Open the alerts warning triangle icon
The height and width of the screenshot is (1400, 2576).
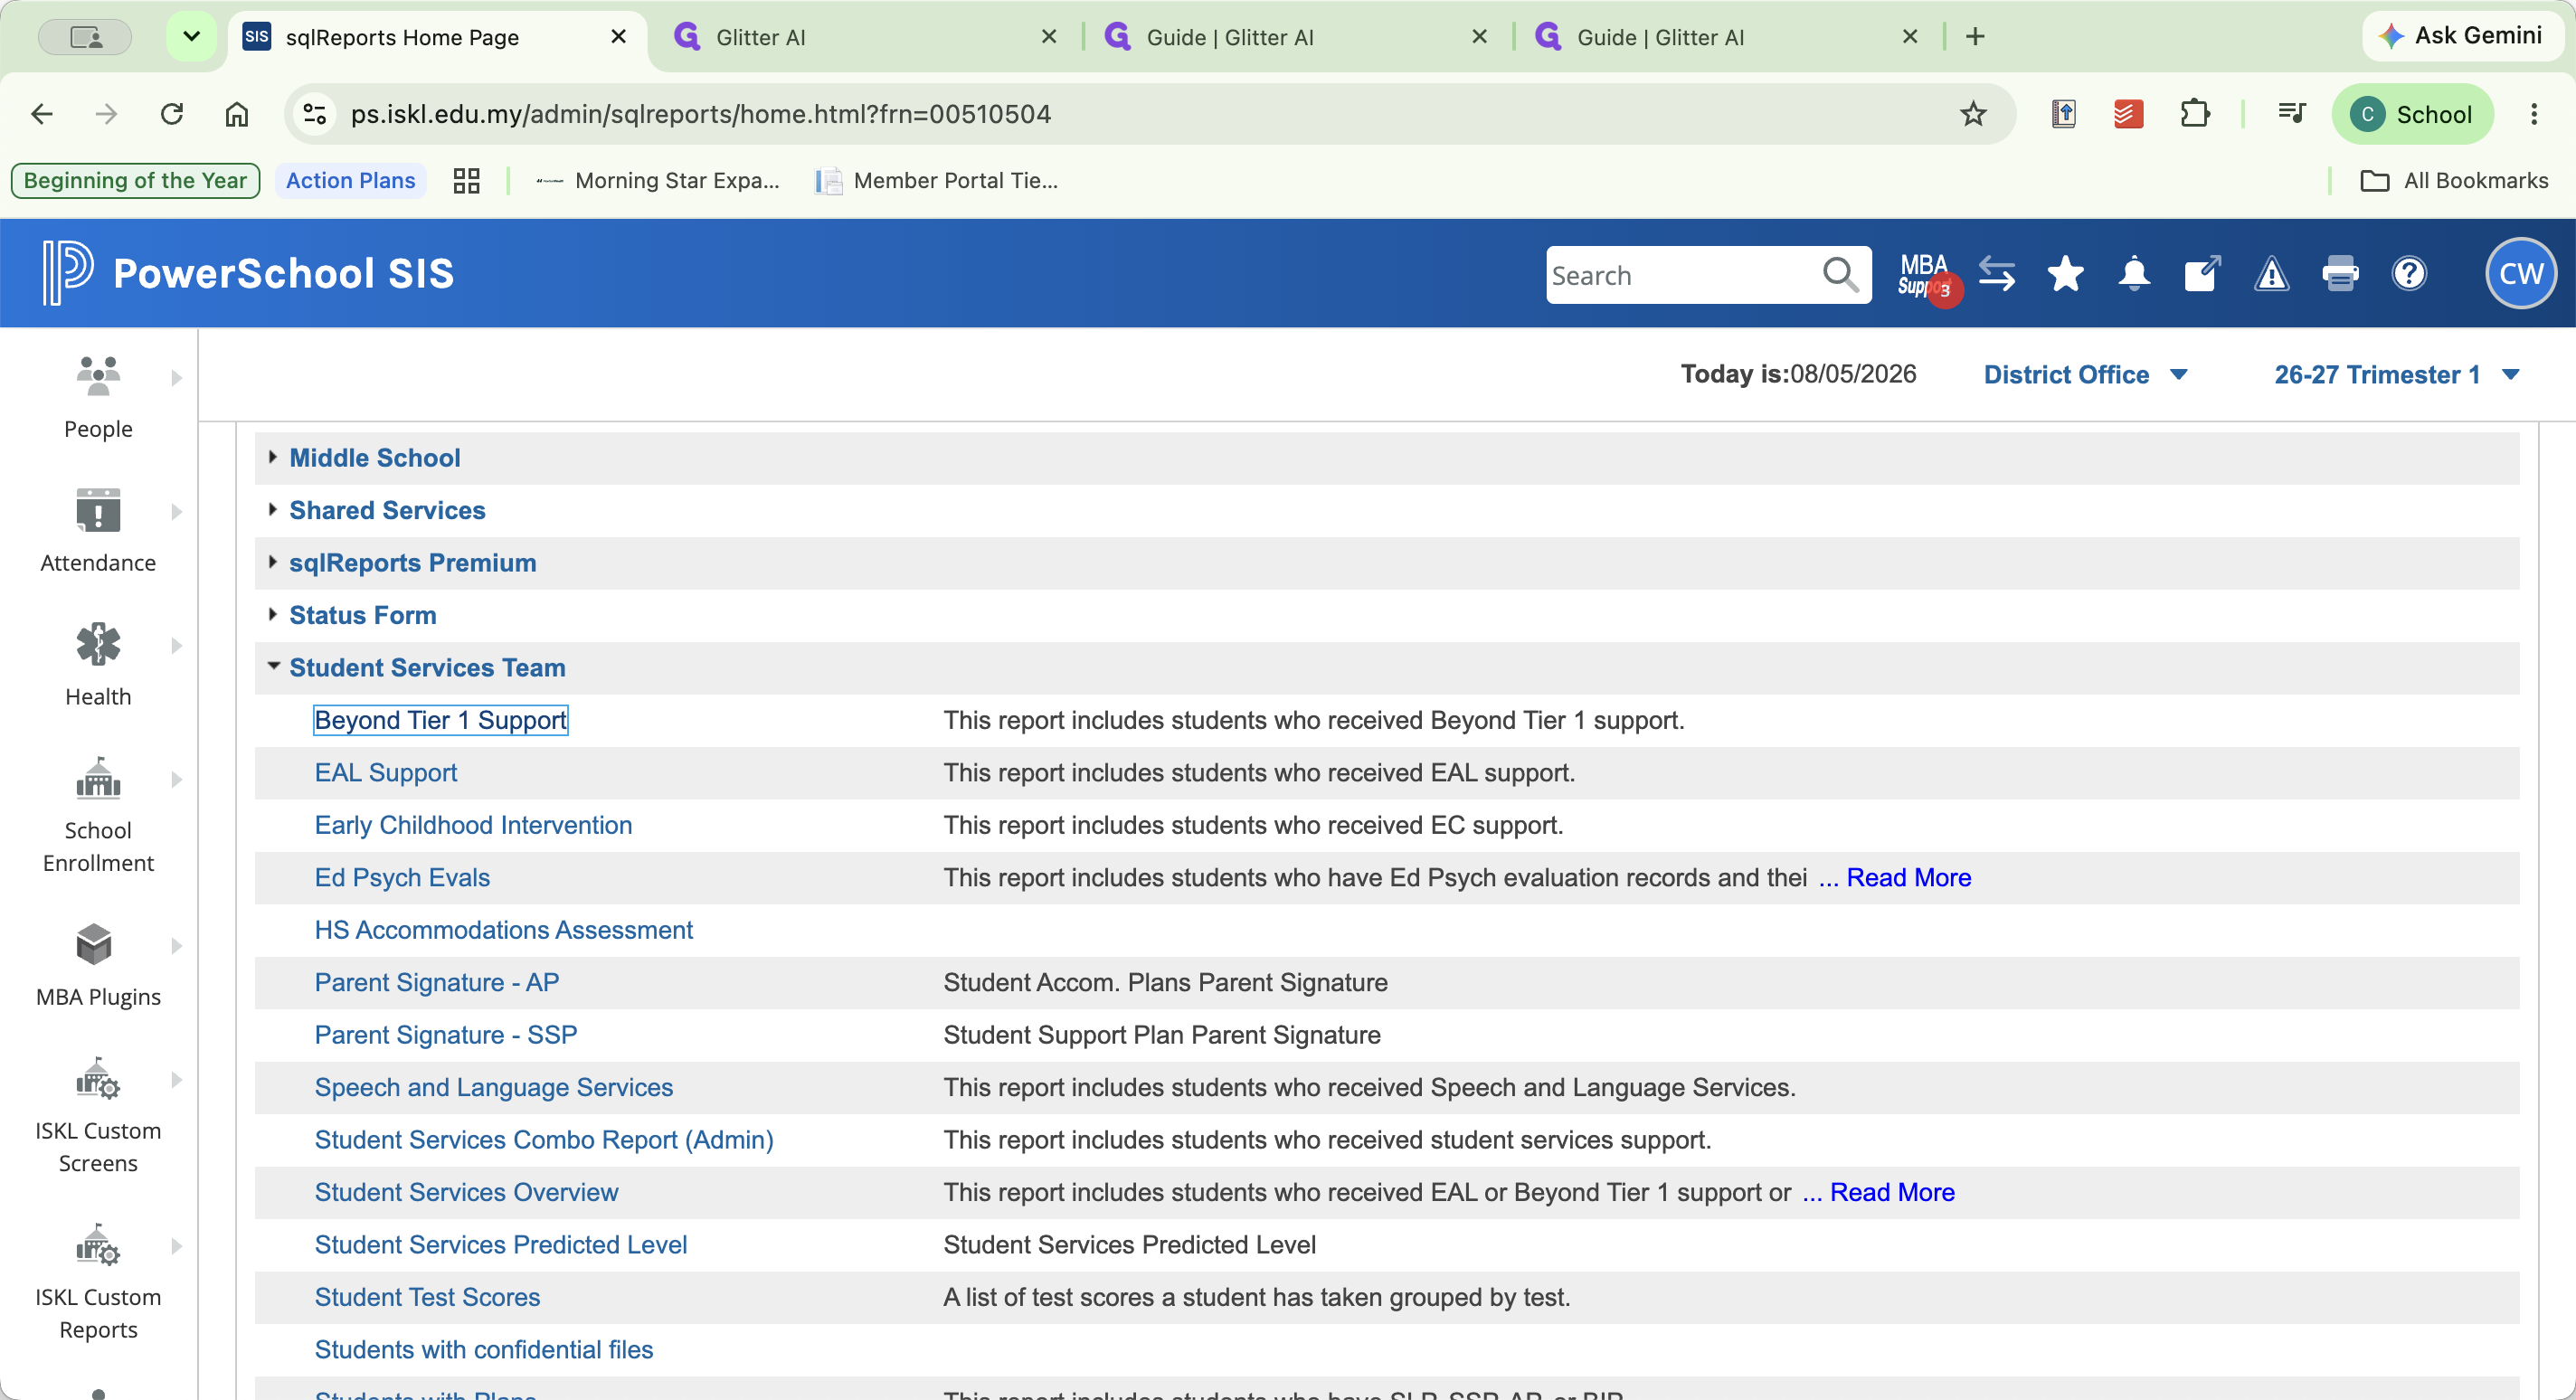(x=2271, y=274)
